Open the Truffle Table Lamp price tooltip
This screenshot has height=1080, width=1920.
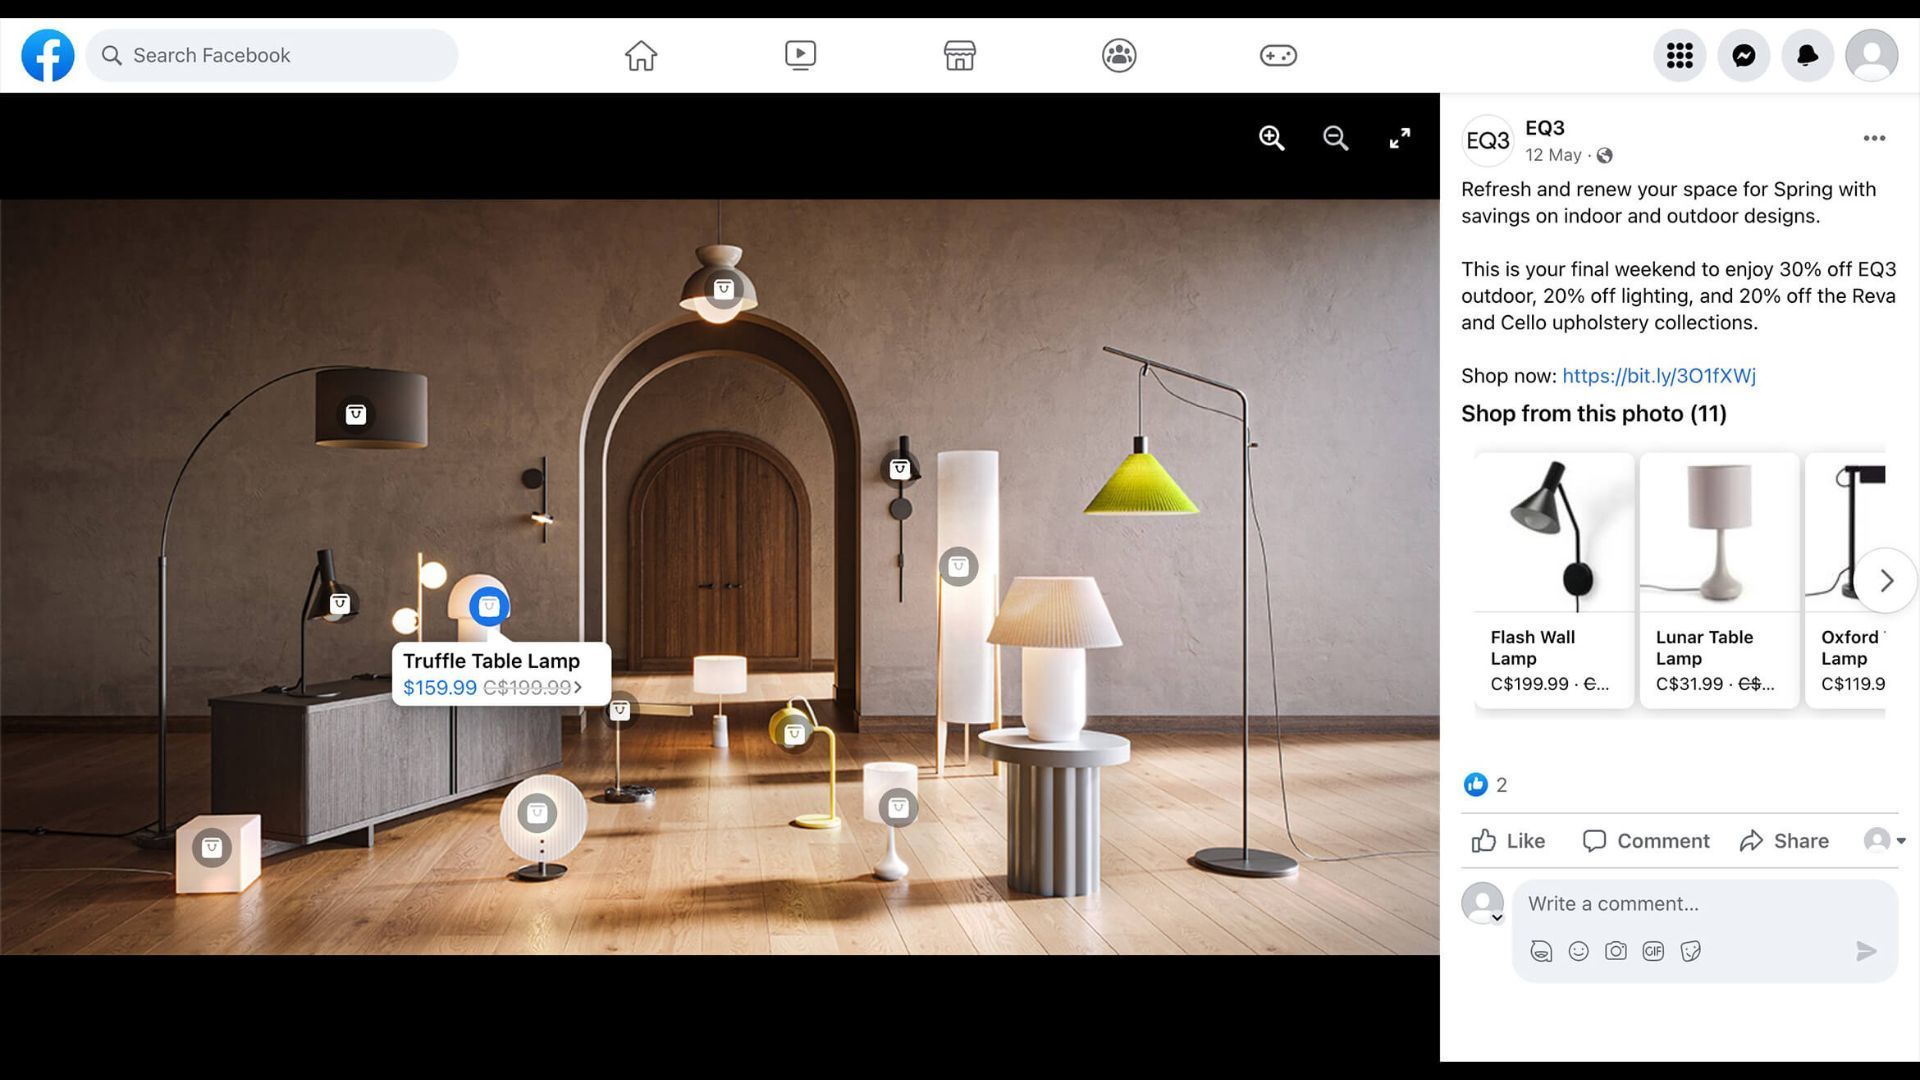click(x=500, y=675)
